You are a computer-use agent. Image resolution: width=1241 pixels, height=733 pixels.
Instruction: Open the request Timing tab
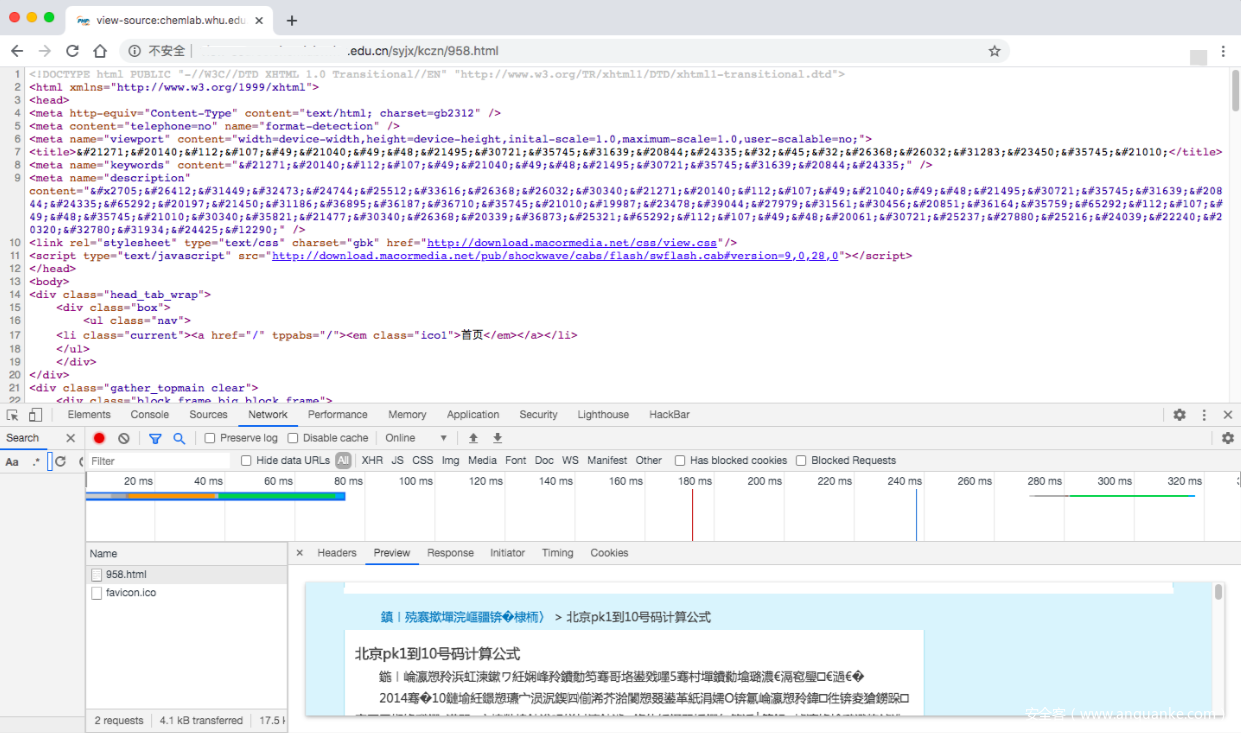[x=558, y=553]
